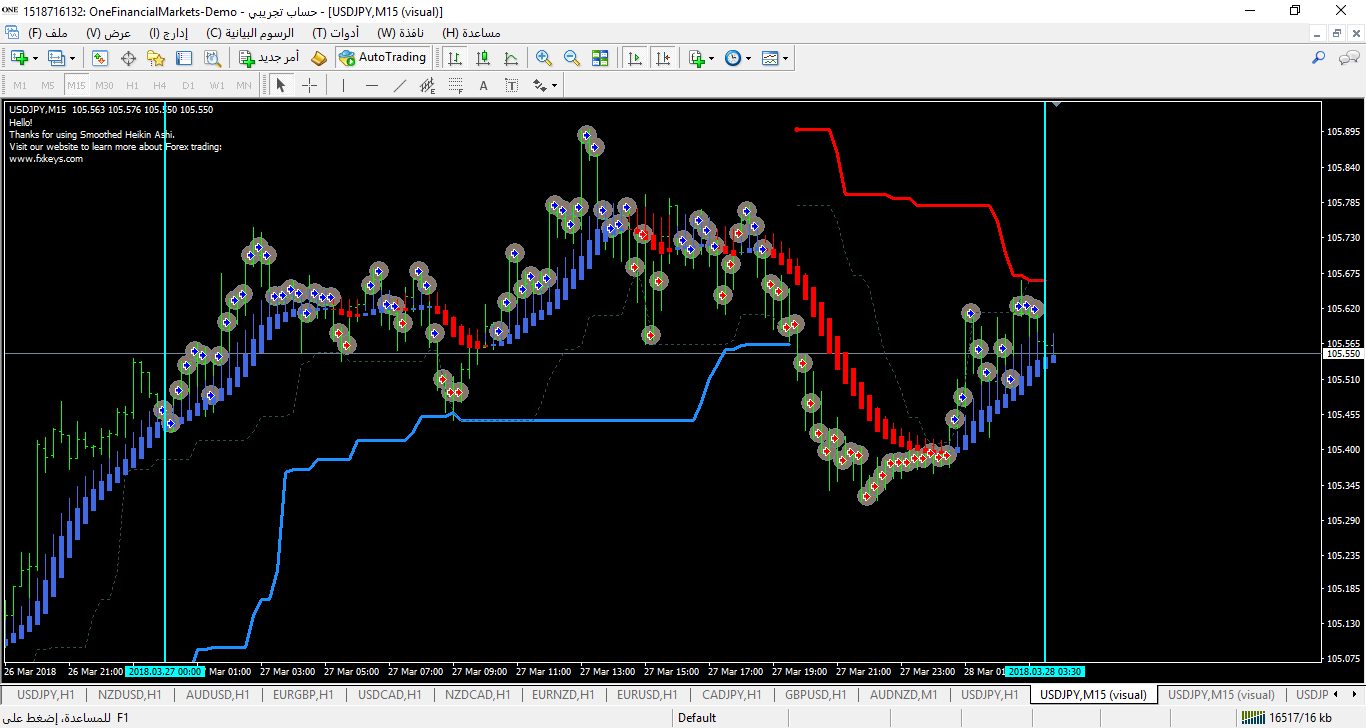Screen dimensions: 1366x728
Task: Expand the templates dropdown arrow
Action: click(x=785, y=58)
